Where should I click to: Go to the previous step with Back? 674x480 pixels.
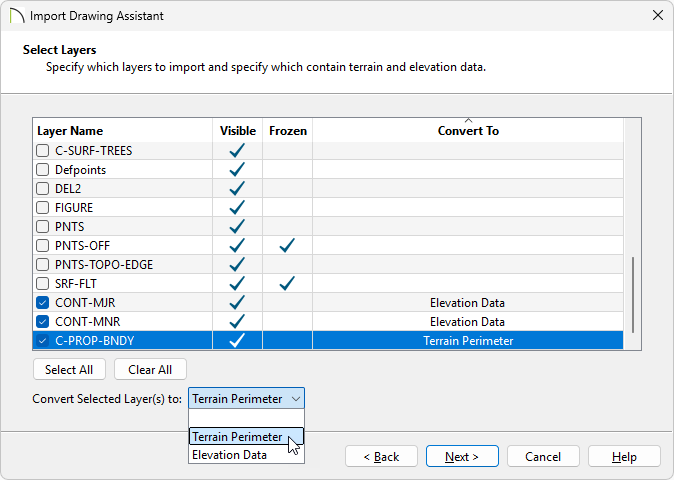[381, 456]
